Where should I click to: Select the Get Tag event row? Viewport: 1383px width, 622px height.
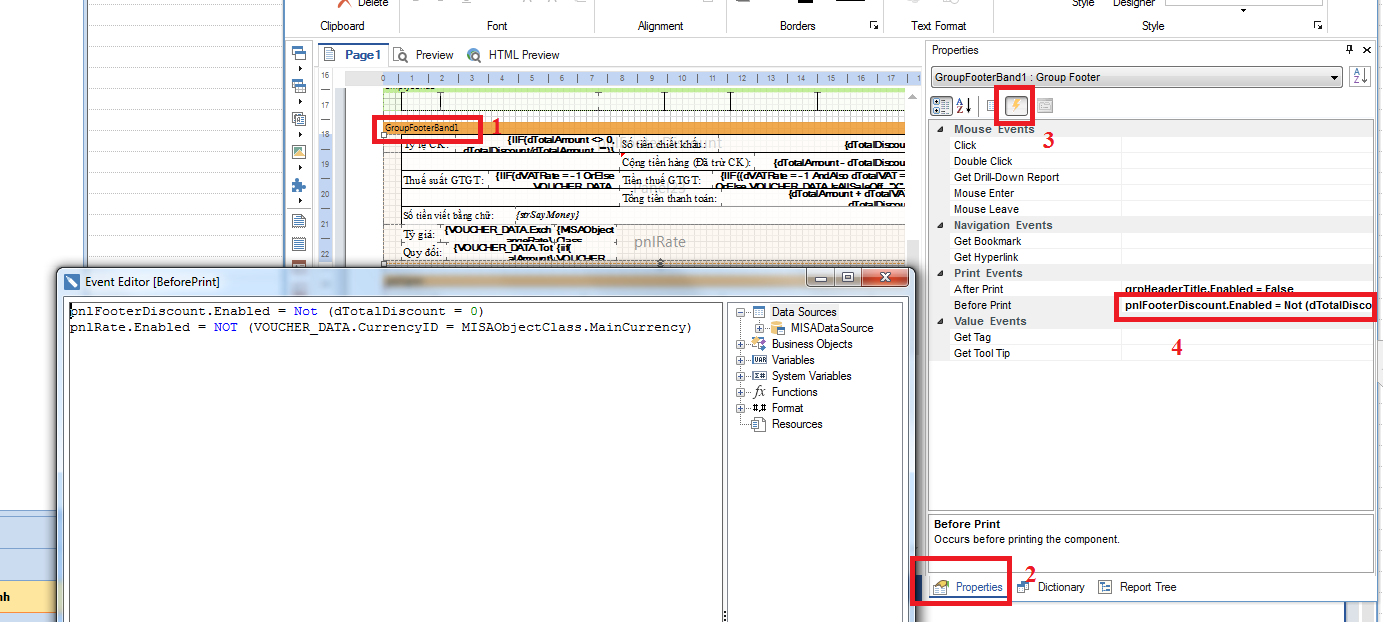click(x=1160, y=337)
